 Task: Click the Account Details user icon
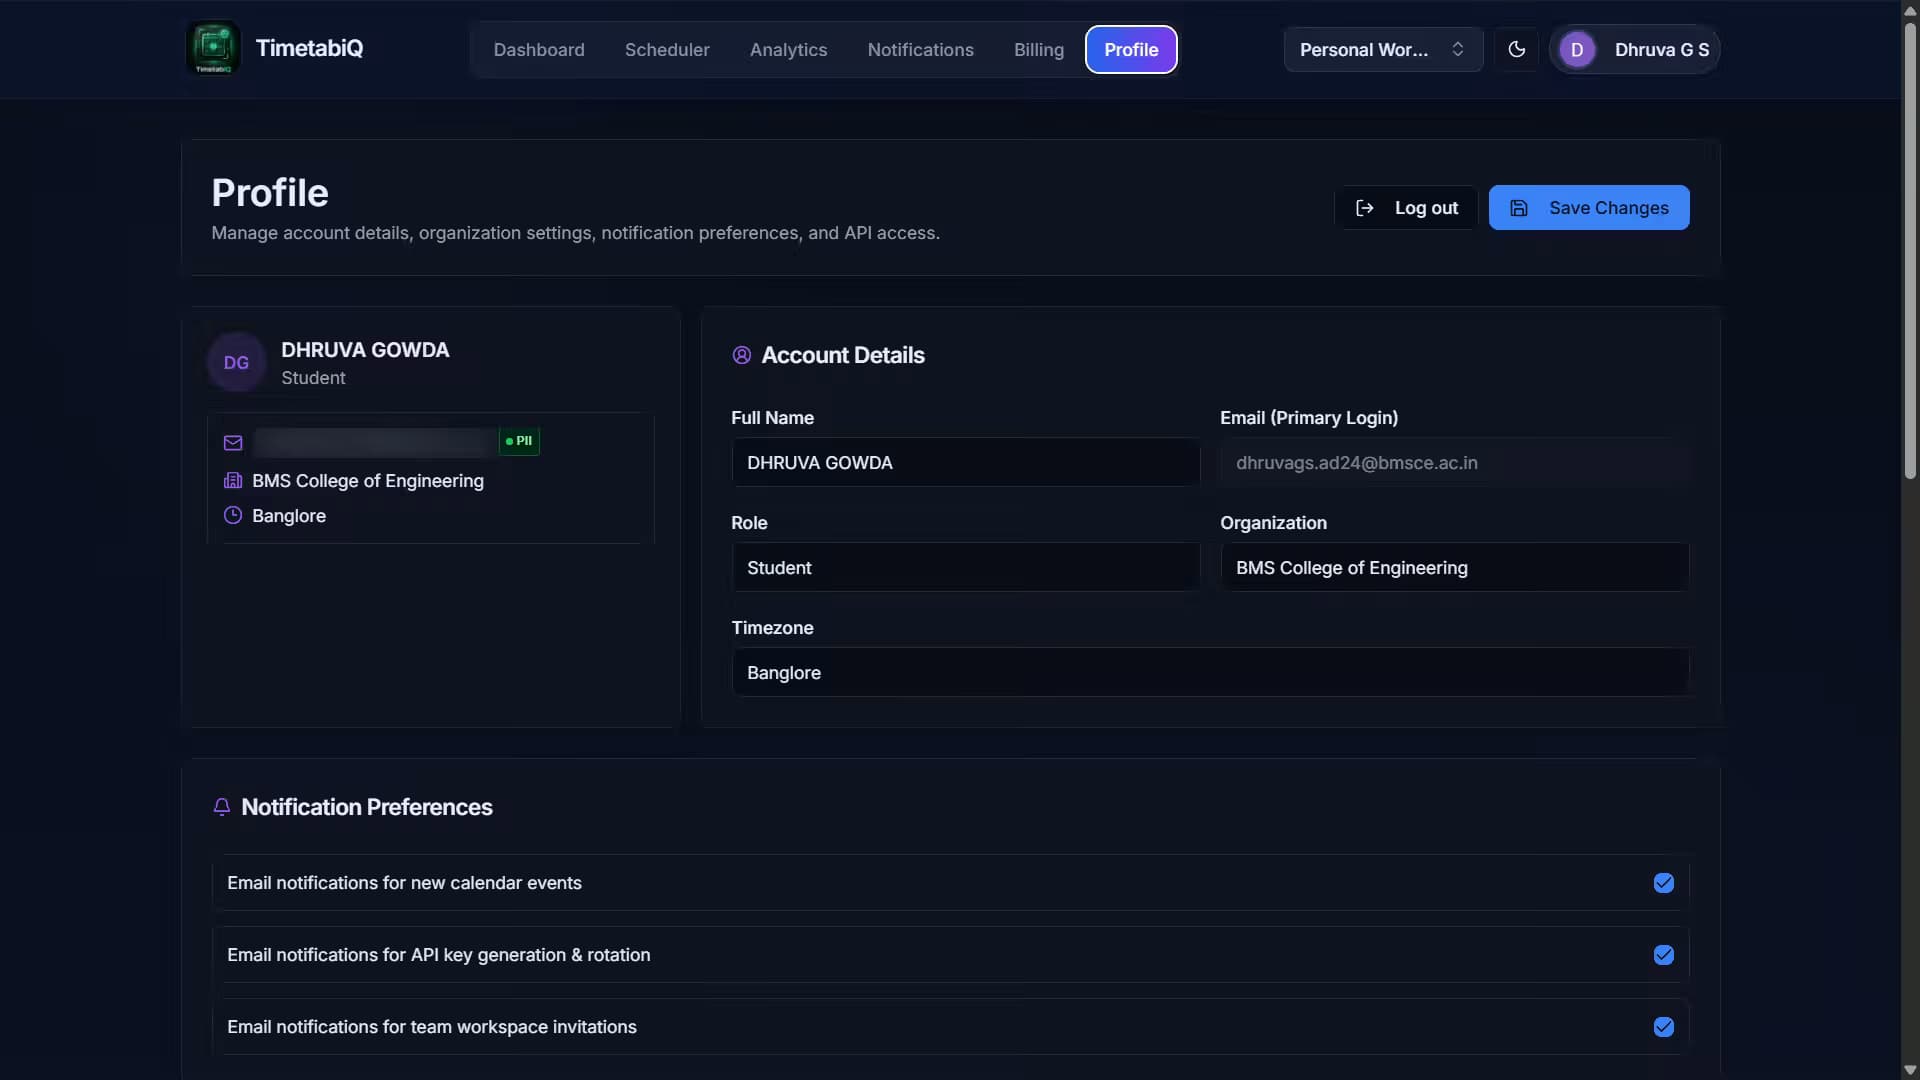[x=741, y=355]
